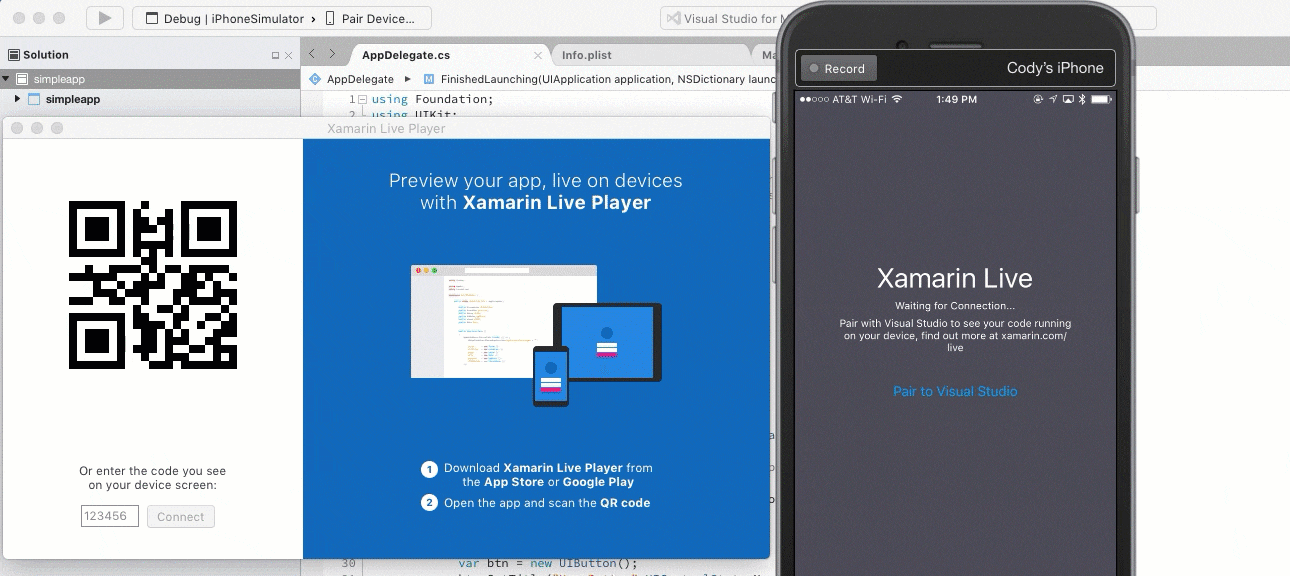Dock the Solution pad using the square icon
The height and width of the screenshot is (576, 1290).
276,56
